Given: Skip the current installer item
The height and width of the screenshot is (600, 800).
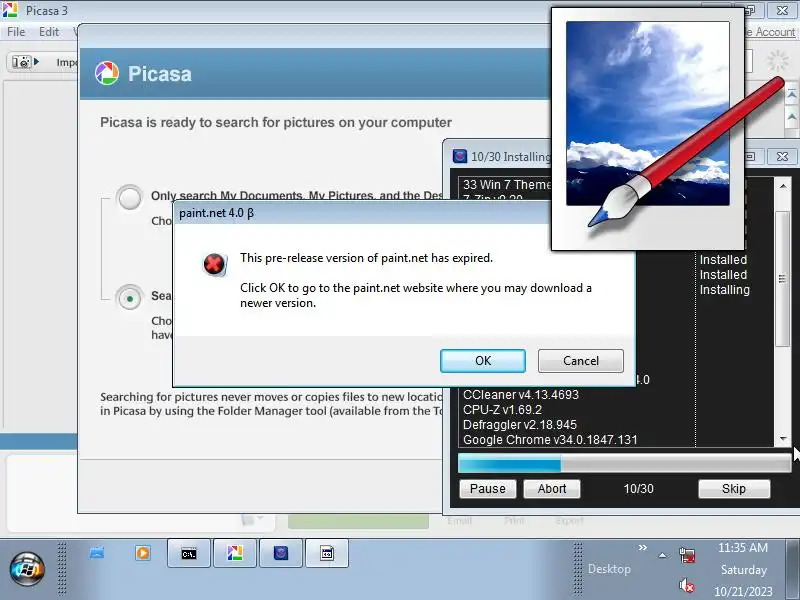Looking at the screenshot, I should point(734,489).
